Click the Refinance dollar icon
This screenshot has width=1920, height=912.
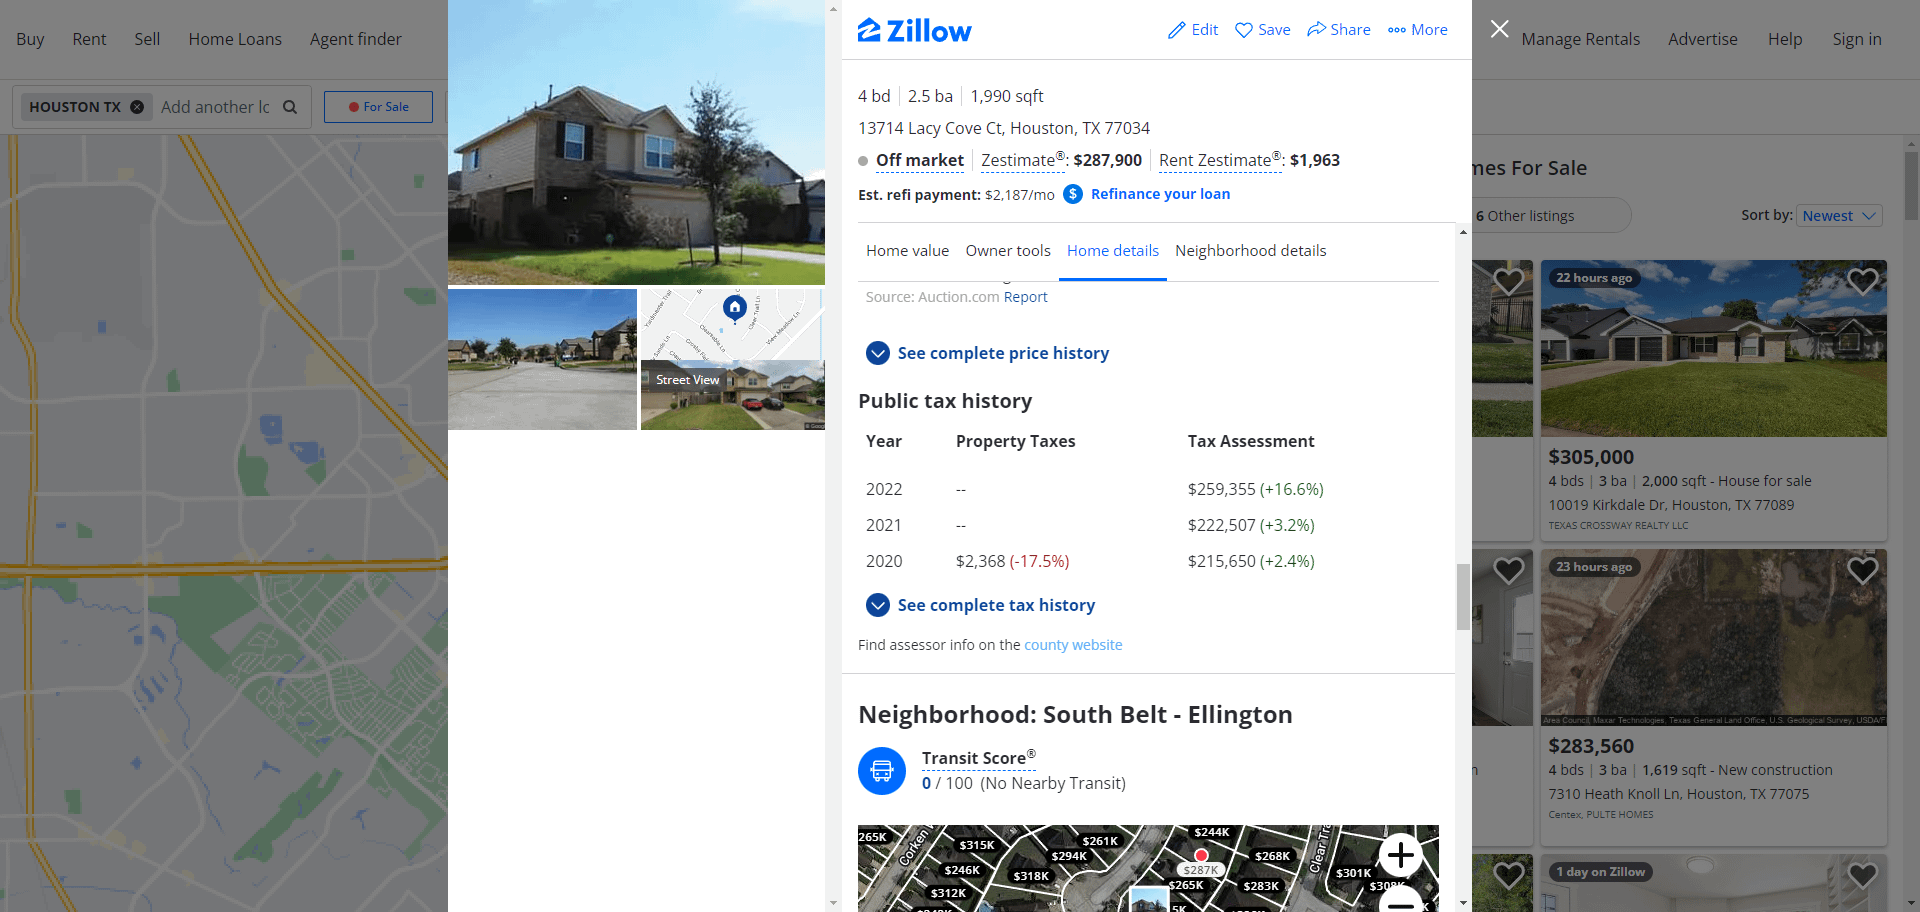tap(1073, 194)
